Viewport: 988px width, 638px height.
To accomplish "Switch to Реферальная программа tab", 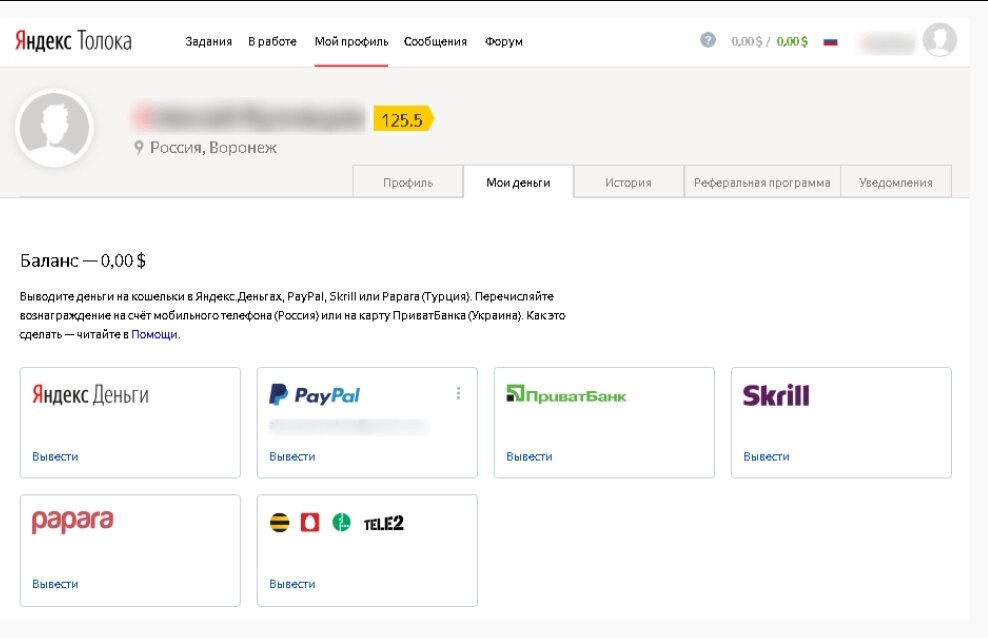I will (x=762, y=182).
